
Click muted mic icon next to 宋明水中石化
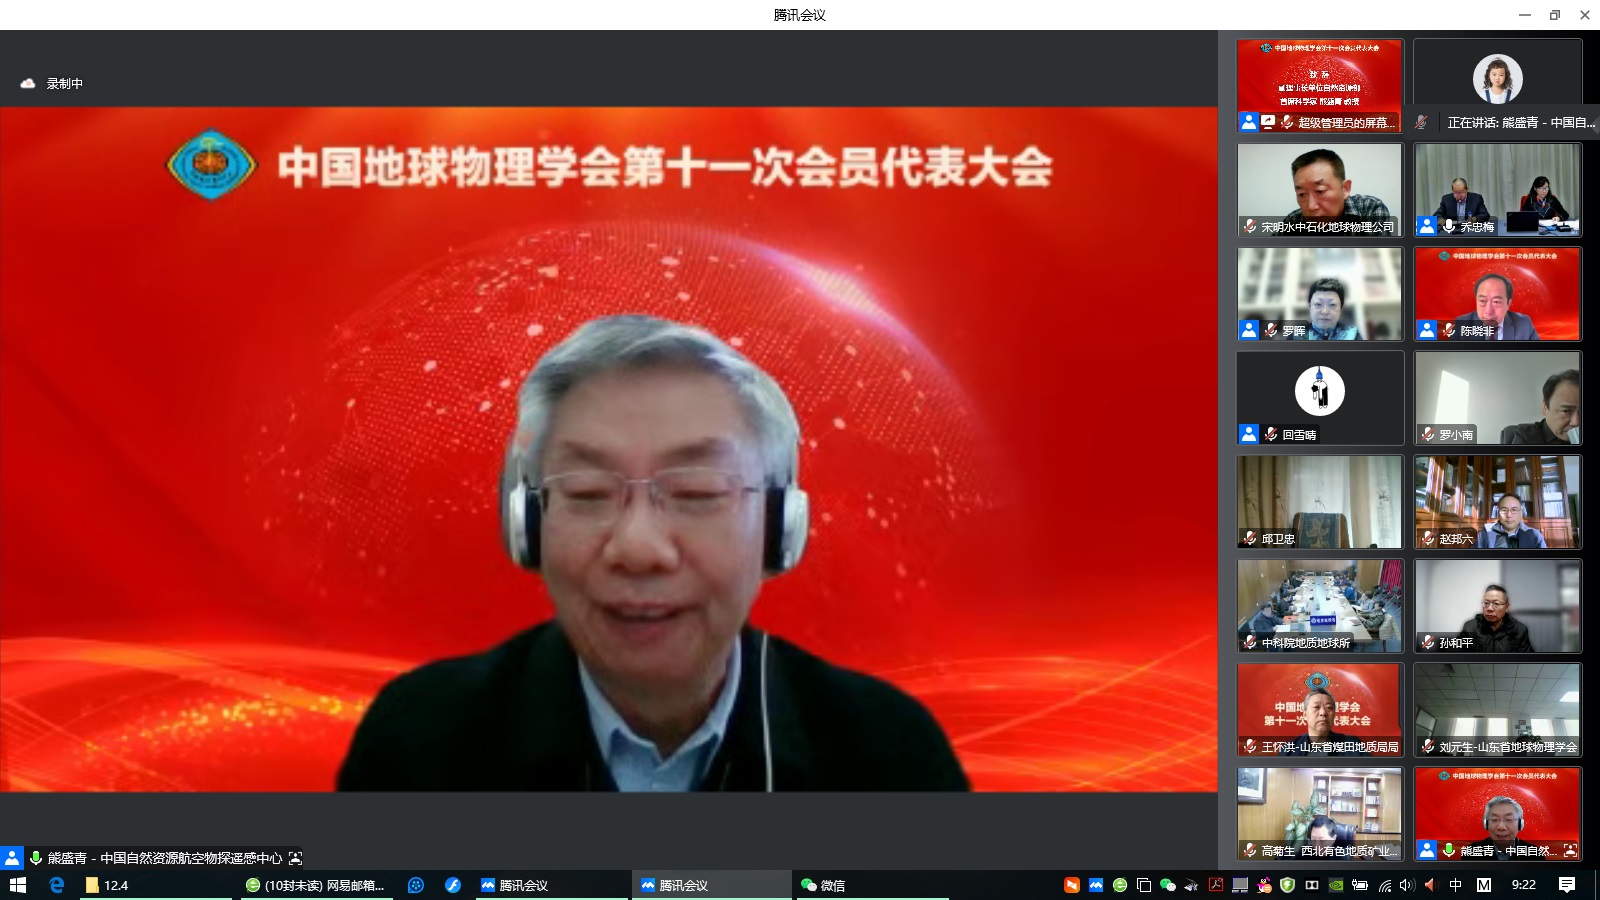tap(1250, 227)
